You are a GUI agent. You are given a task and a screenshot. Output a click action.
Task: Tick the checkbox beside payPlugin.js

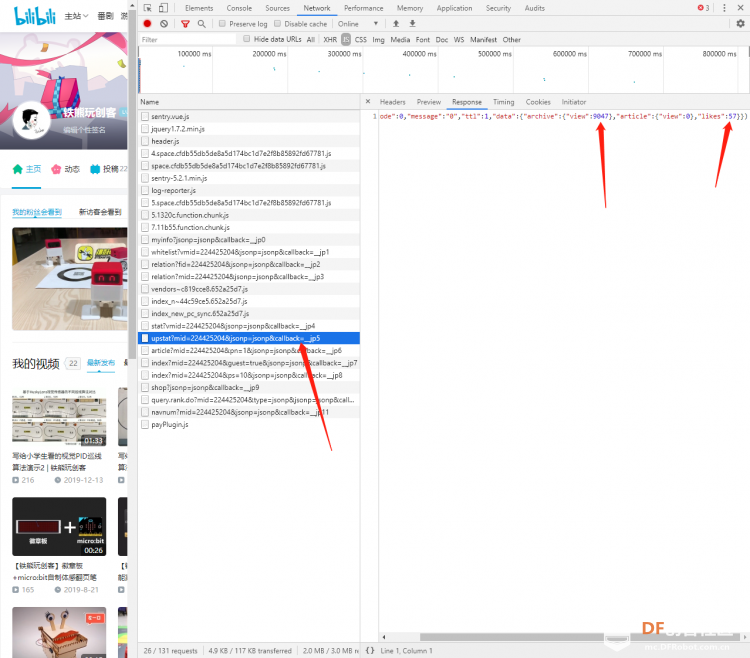coord(145,424)
